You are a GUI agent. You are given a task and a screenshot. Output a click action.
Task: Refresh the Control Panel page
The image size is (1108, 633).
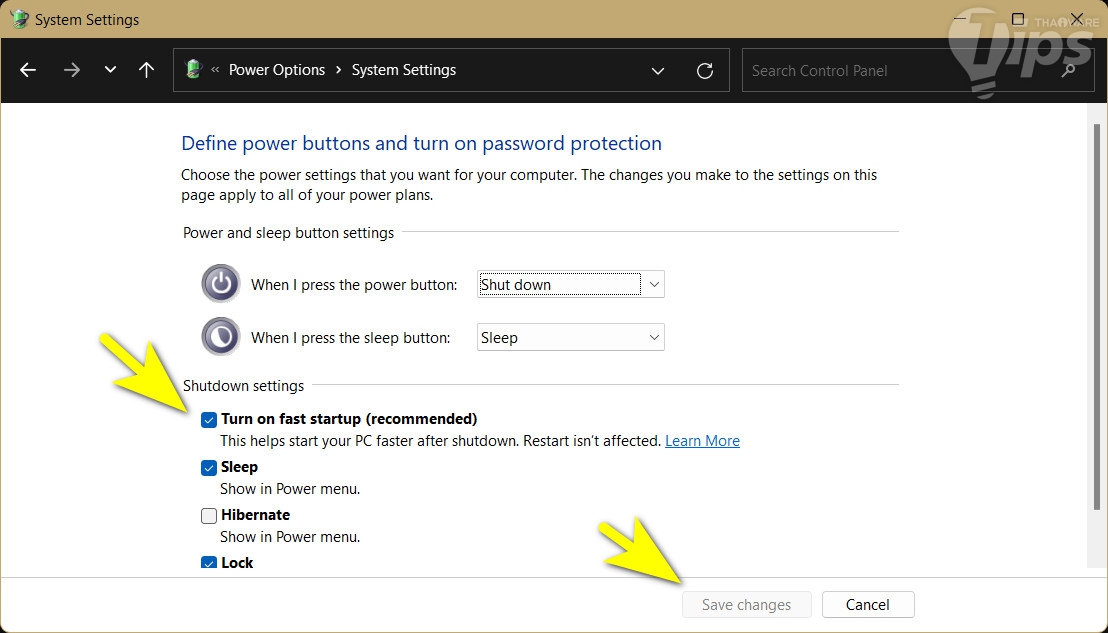pos(705,70)
